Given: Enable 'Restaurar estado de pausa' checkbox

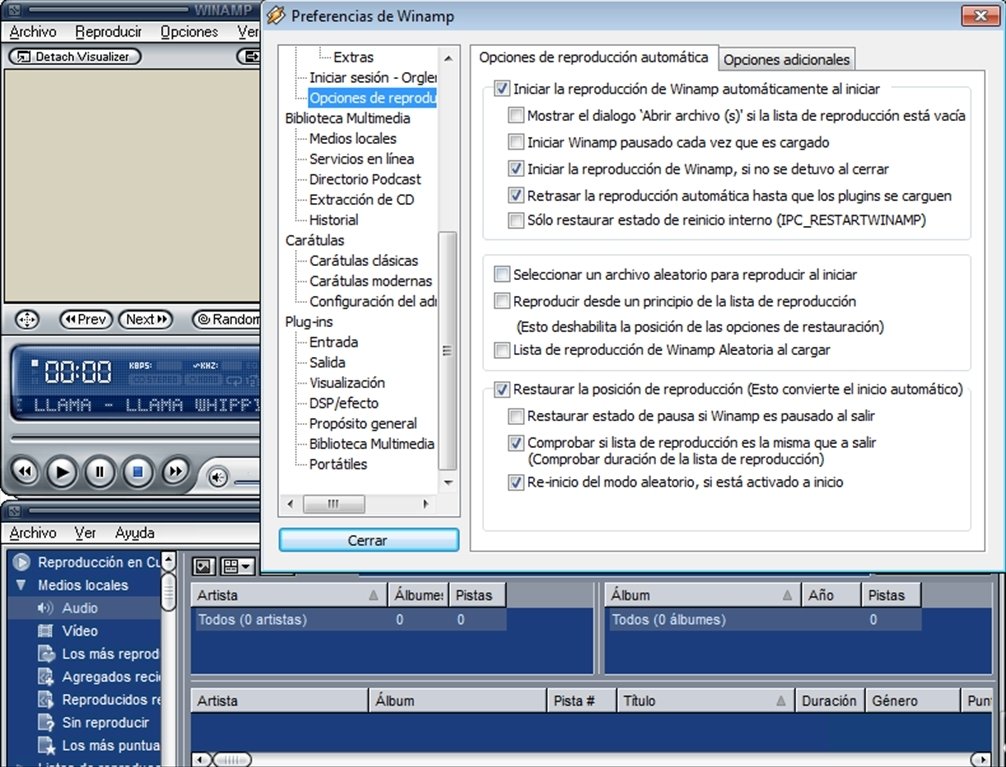Looking at the screenshot, I should (x=516, y=416).
